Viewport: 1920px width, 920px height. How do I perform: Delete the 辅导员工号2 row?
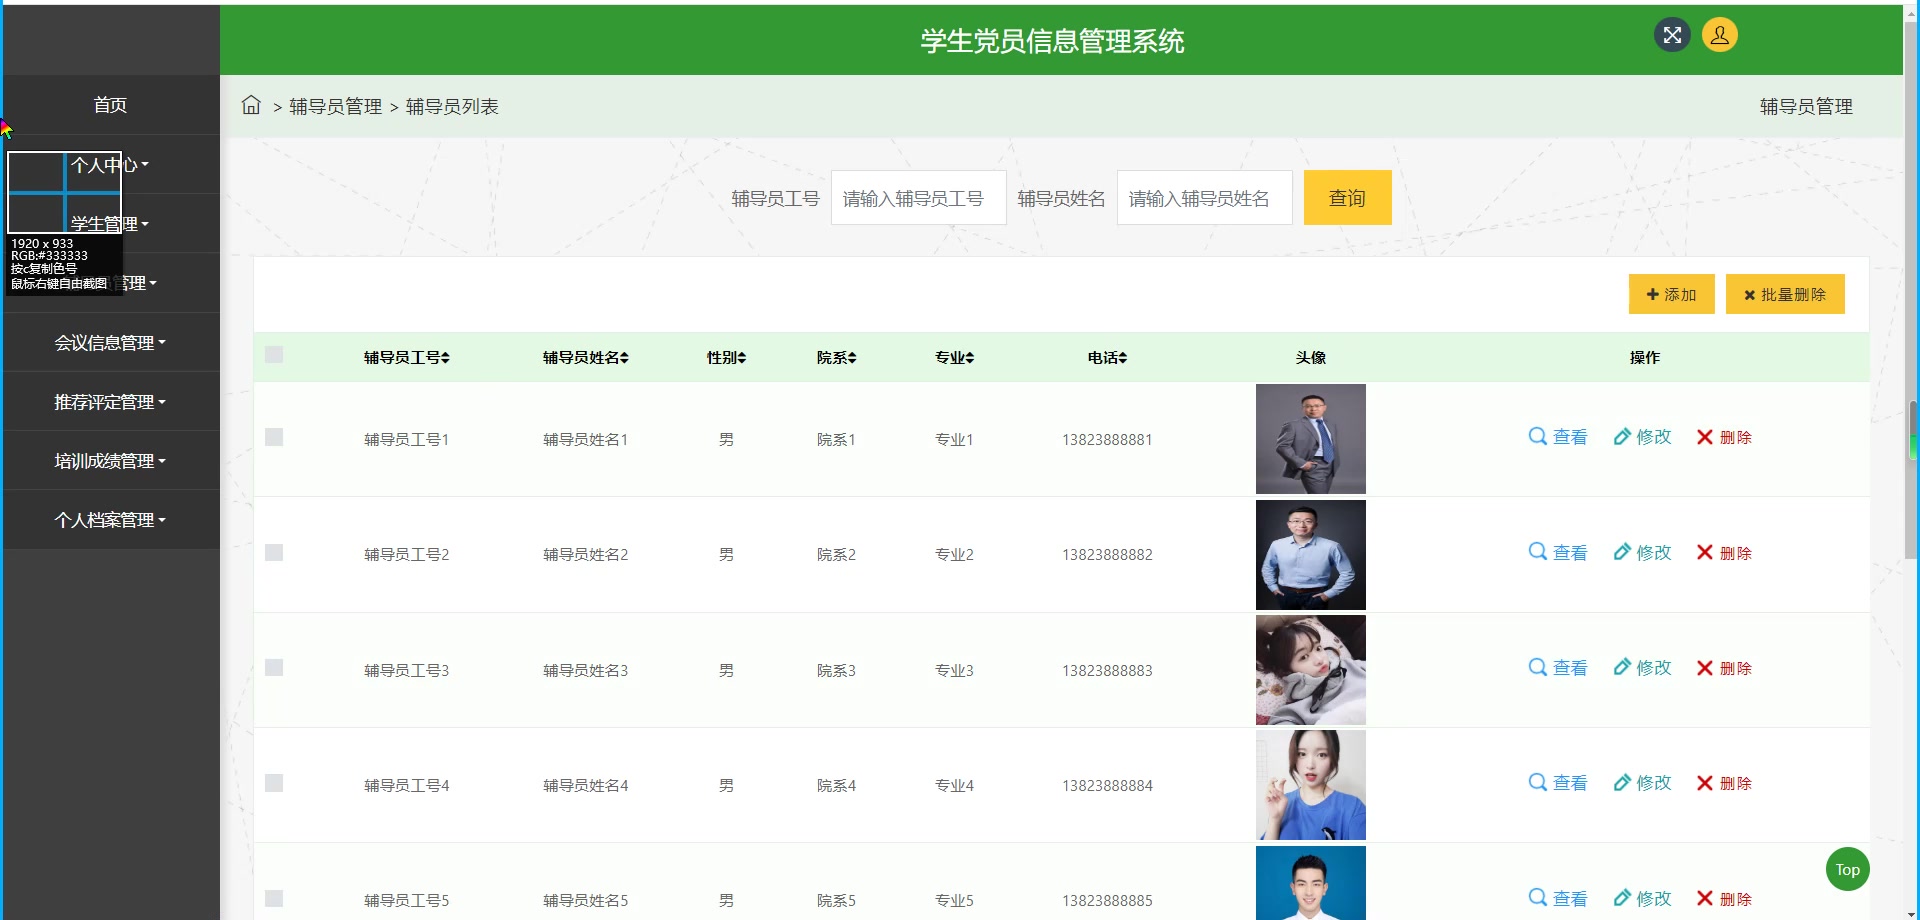pos(1724,553)
